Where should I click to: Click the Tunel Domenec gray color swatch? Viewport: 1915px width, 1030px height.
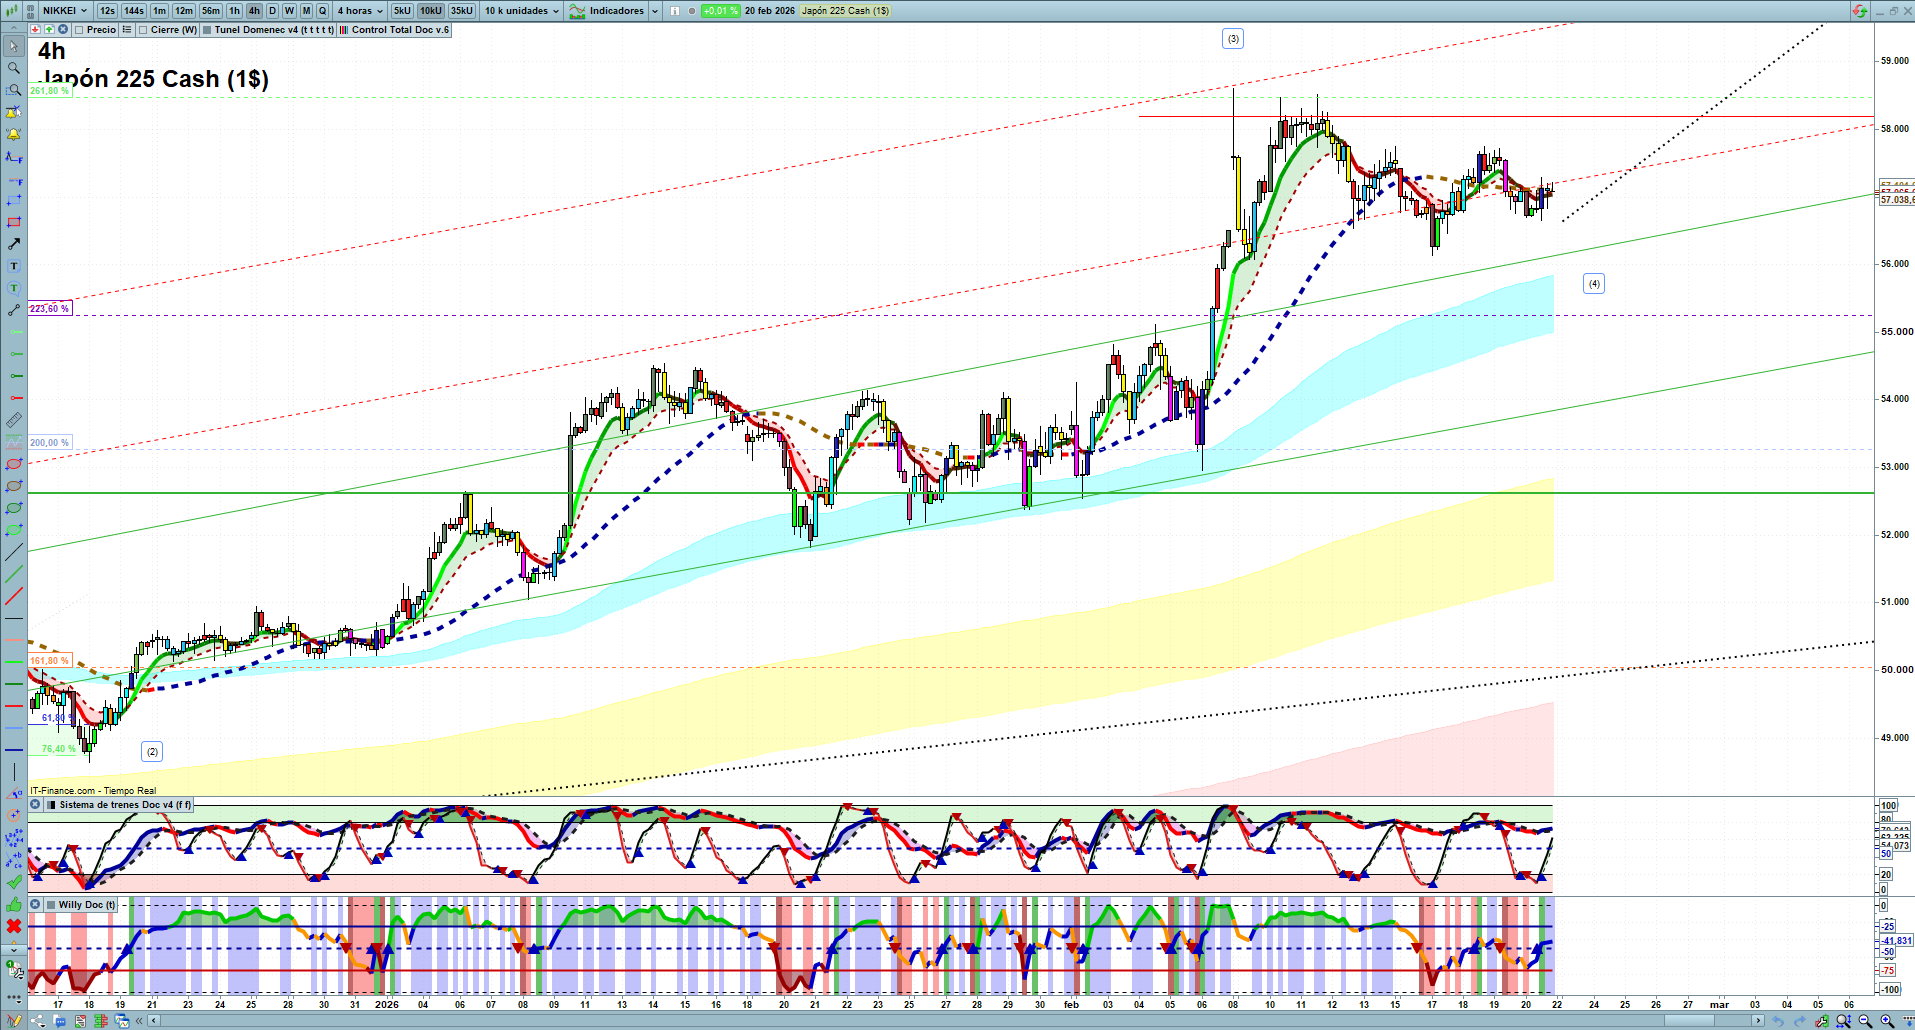(207, 30)
